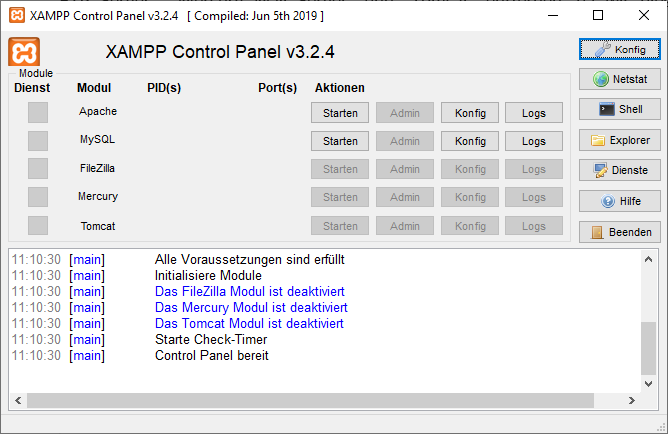
Task: Click the FileZilla module label
Action: (98, 168)
